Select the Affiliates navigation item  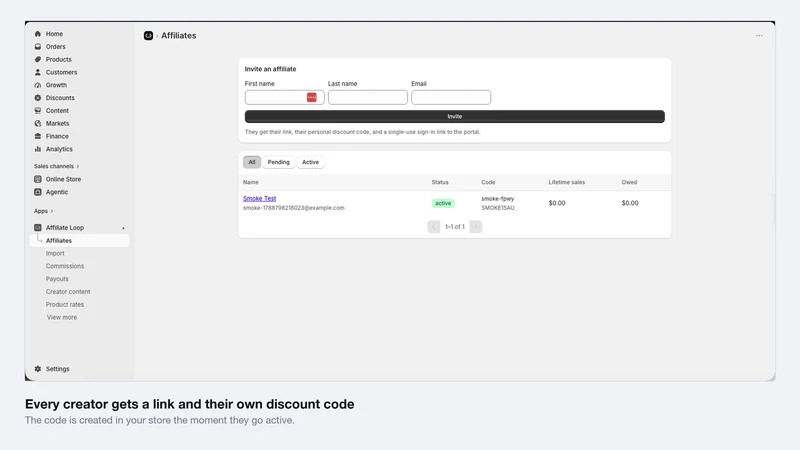[80, 240]
